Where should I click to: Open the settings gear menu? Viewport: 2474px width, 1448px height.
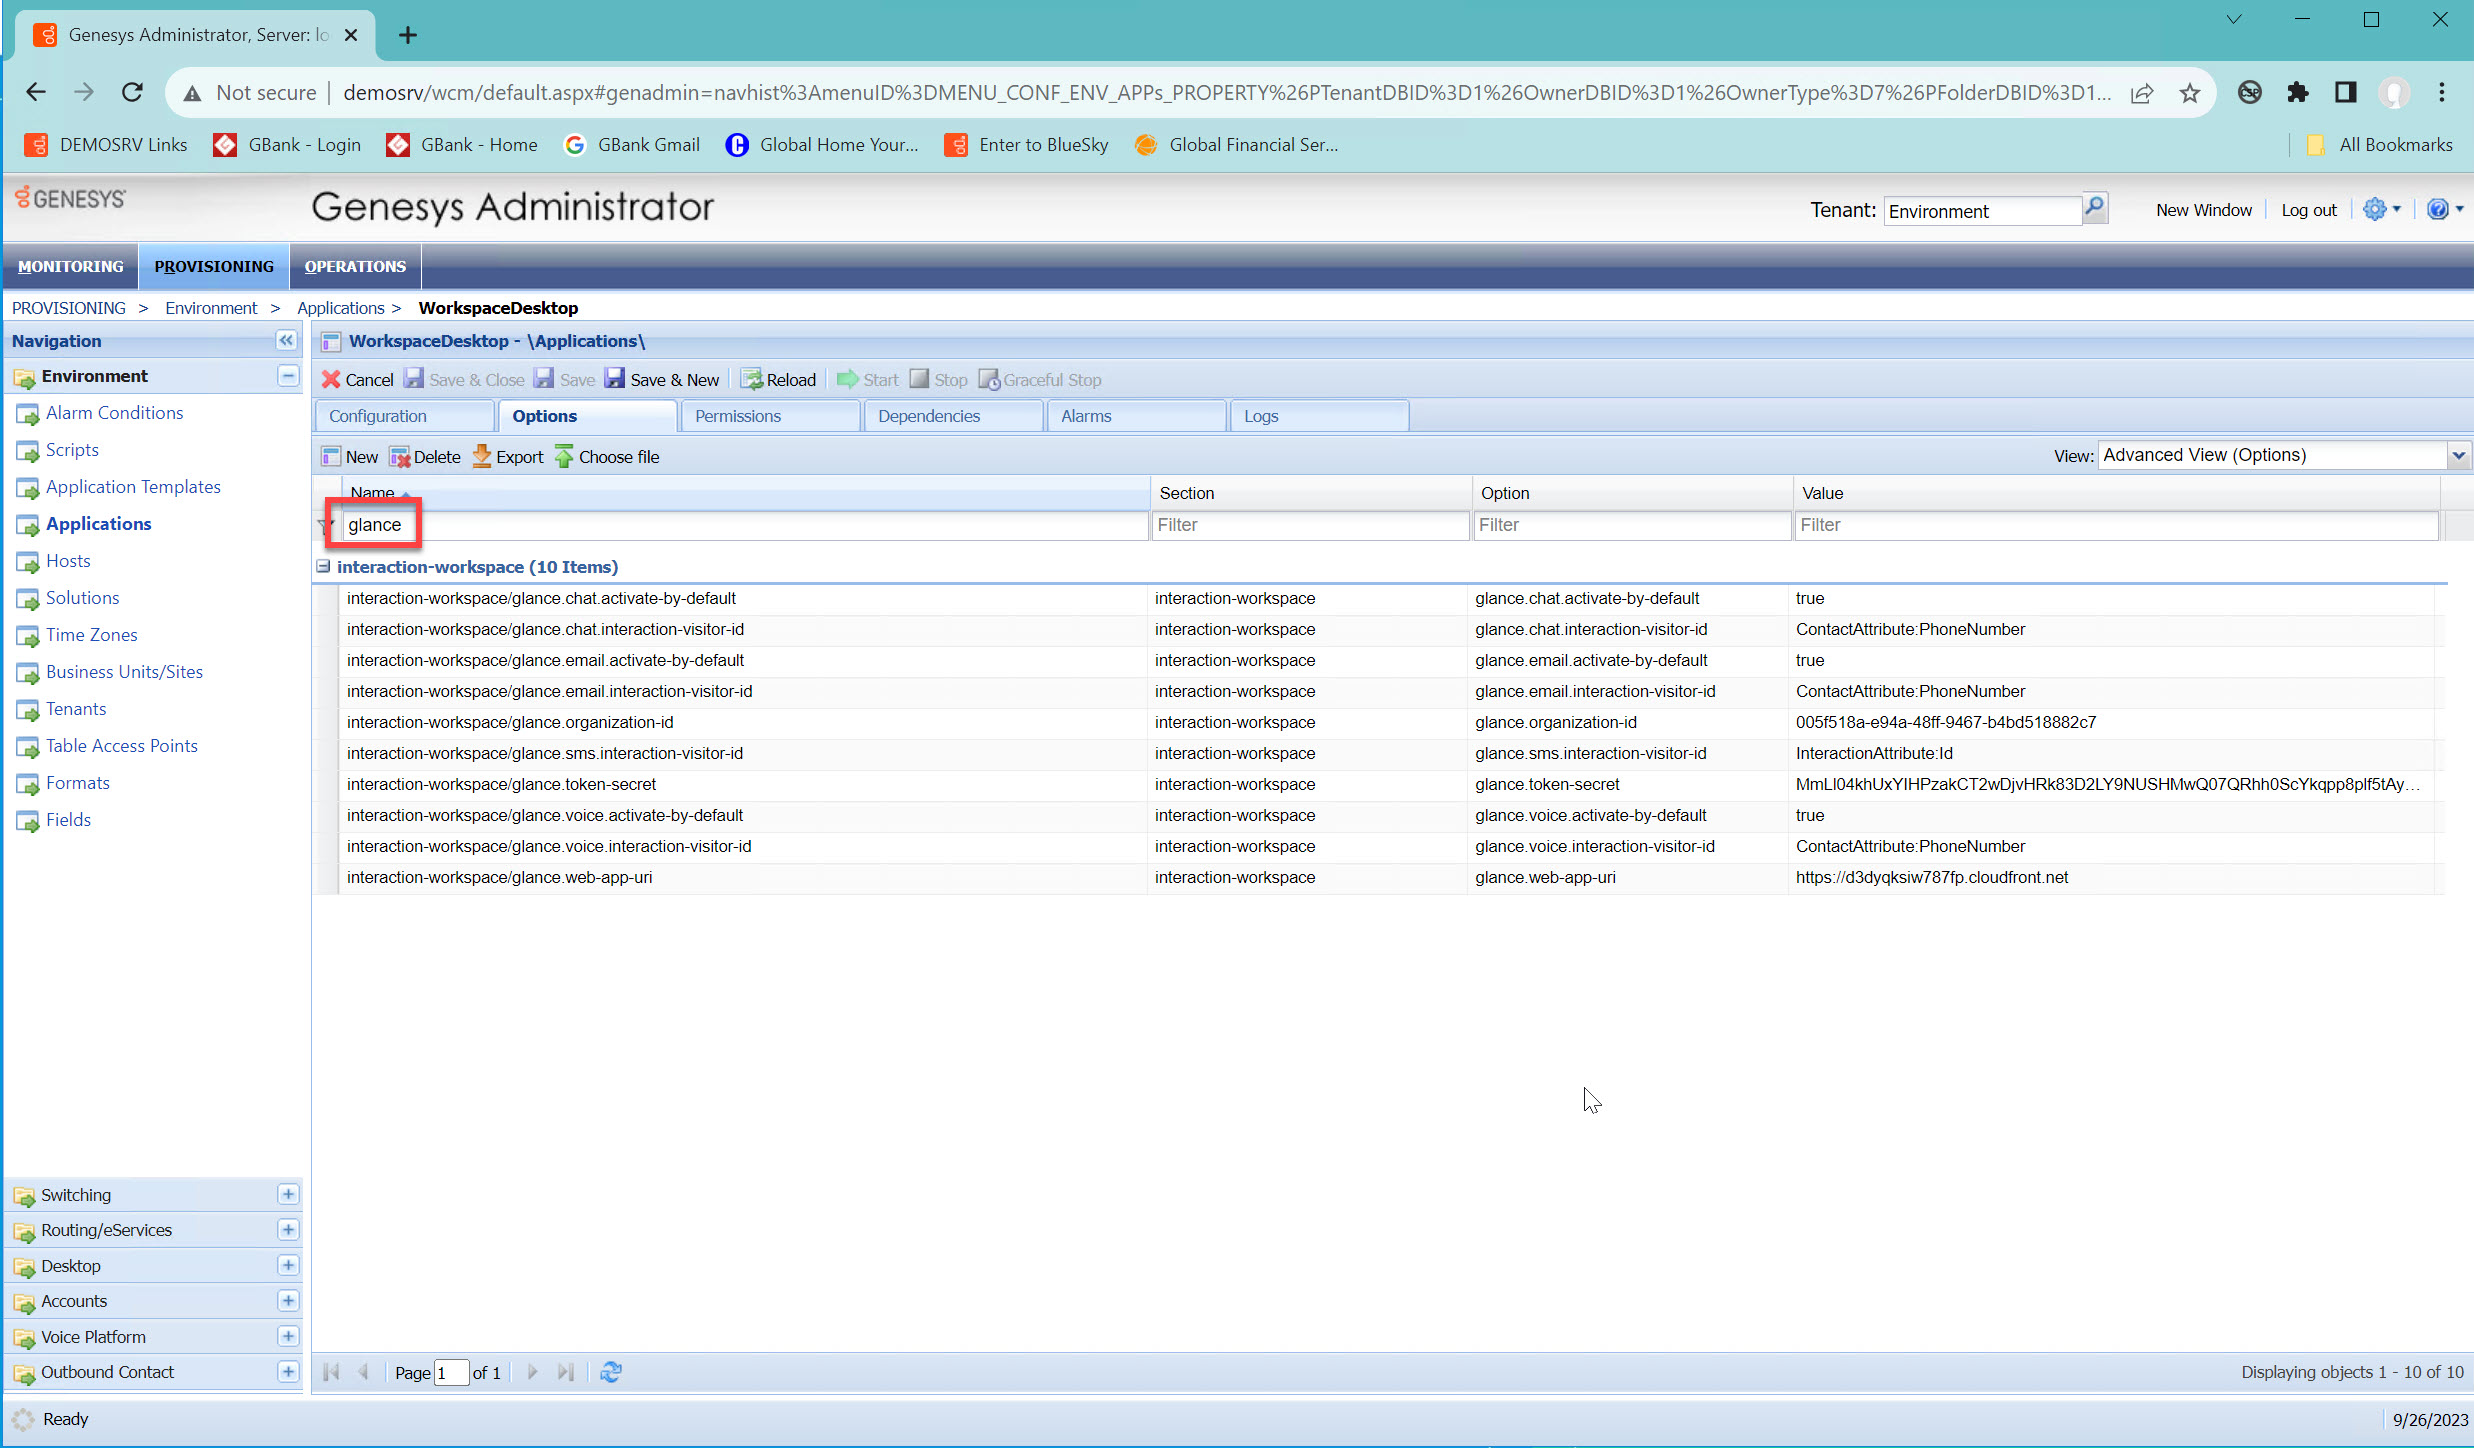click(x=2380, y=209)
